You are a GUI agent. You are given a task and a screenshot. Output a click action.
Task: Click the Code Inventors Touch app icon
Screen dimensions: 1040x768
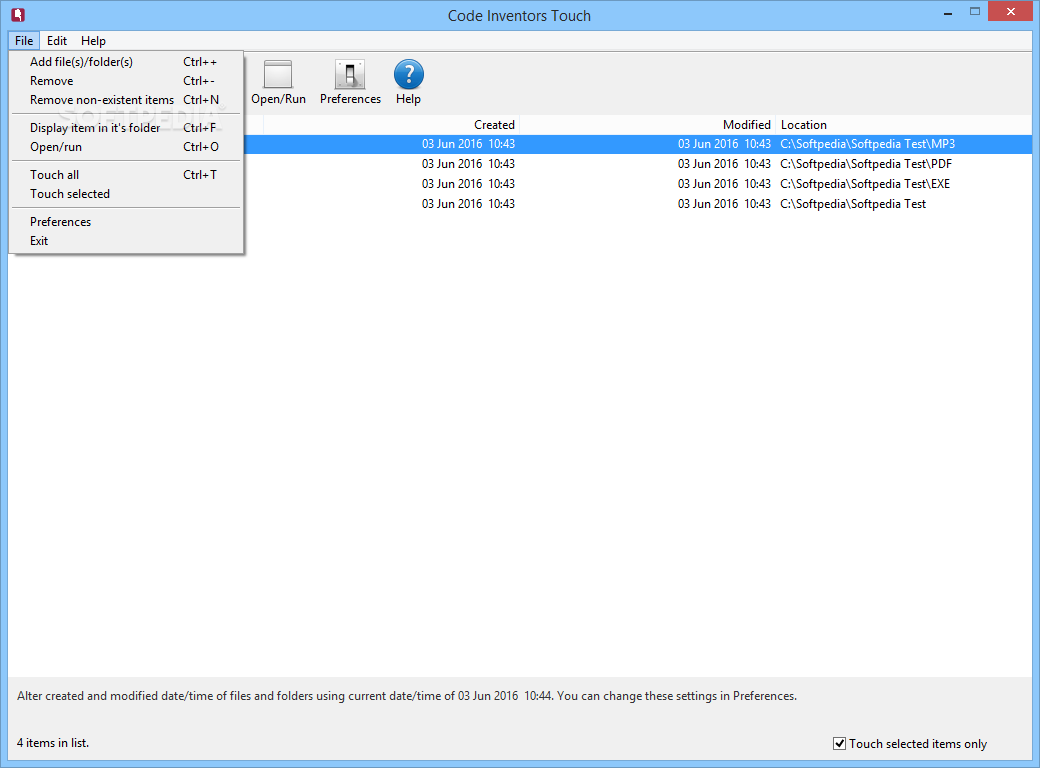[x=18, y=14]
